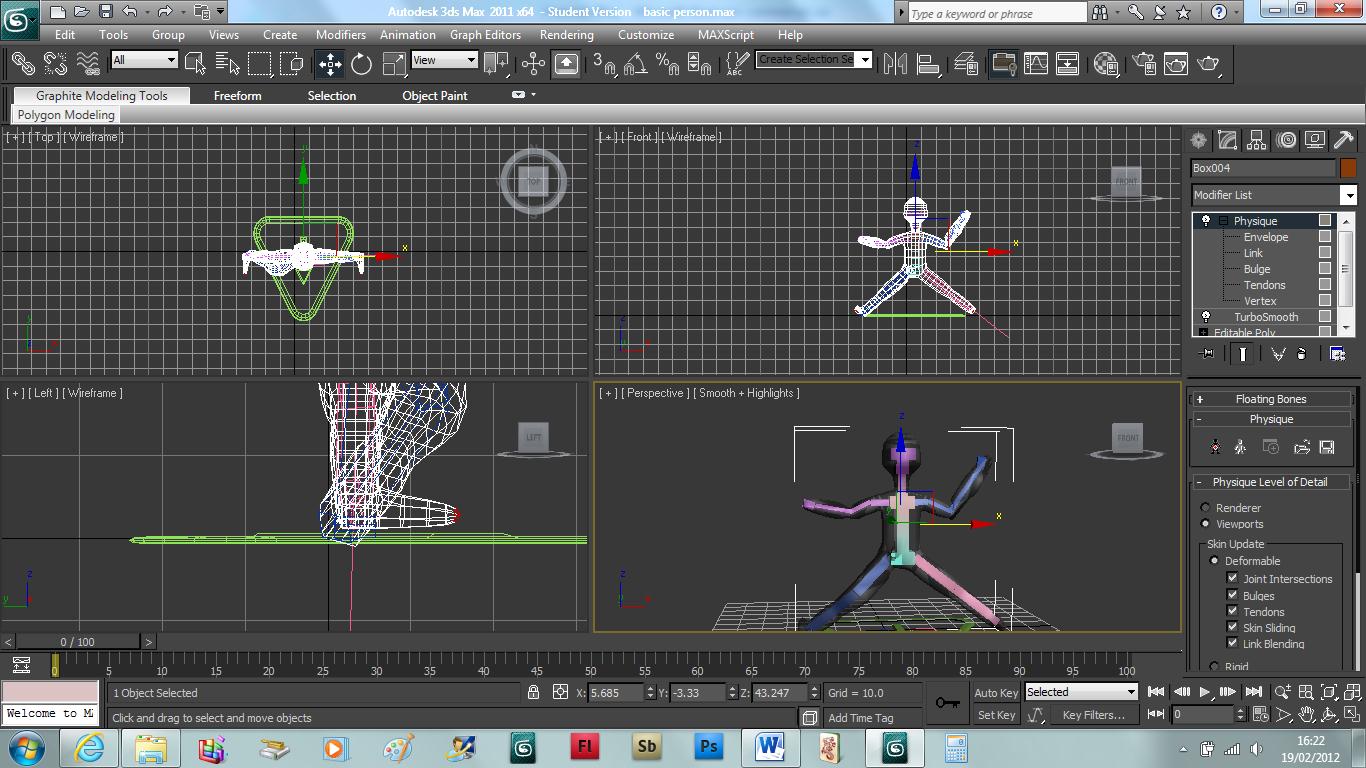This screenshot has width=1366, height=768.
Task: Click the Remove Modifier trash icon
Action: point(1302,354)
